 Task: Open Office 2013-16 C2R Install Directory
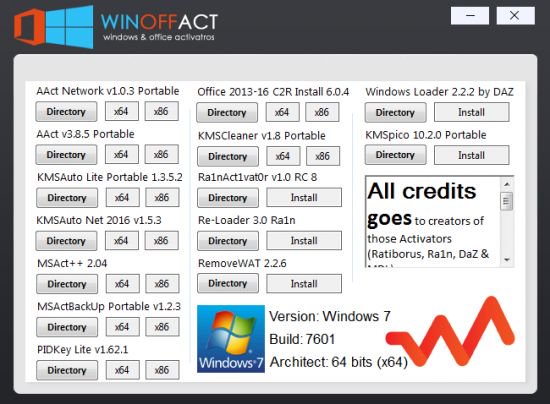click(x=227, y=113)
